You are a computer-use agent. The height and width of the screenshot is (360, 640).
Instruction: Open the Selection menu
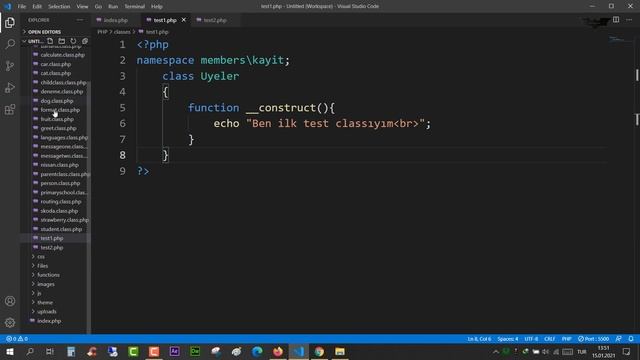click(59, 7)
